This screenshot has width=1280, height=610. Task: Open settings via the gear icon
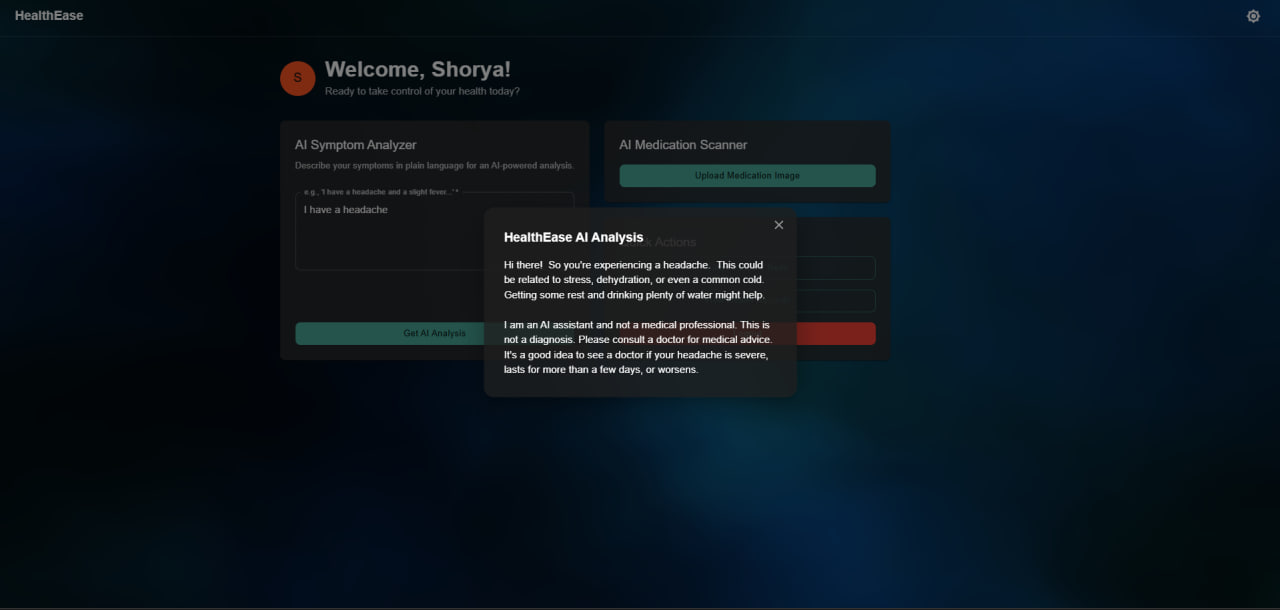click(1253, 16)
